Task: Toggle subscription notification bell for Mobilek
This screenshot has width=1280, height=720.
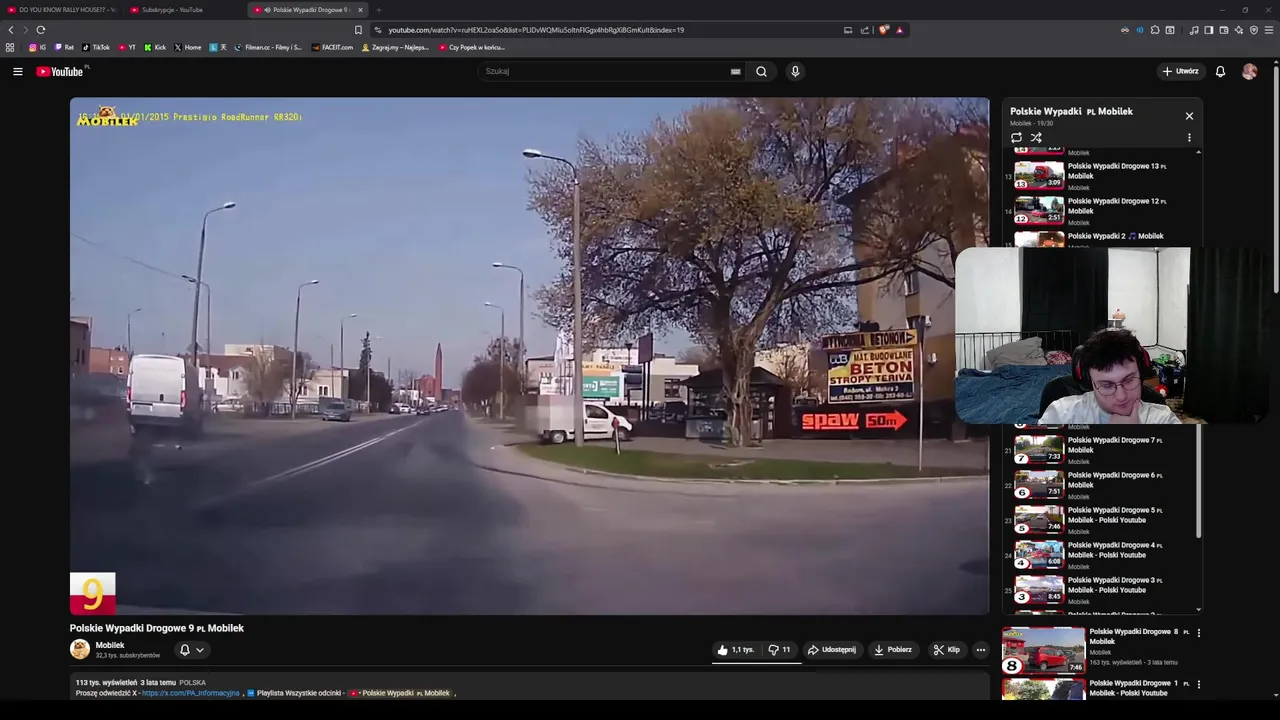Action: pyautogui.click(x=184, y=650)
